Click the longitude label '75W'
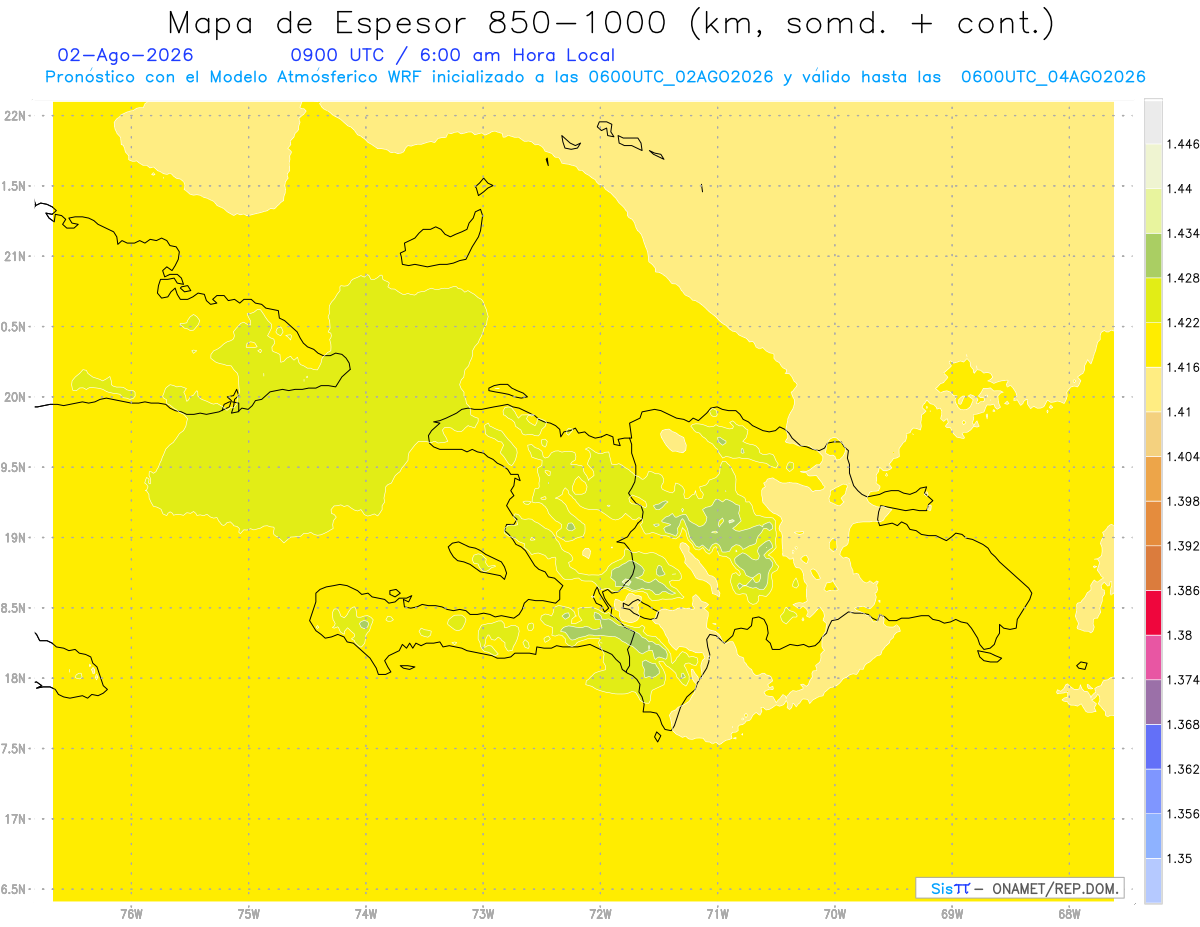 249,913
